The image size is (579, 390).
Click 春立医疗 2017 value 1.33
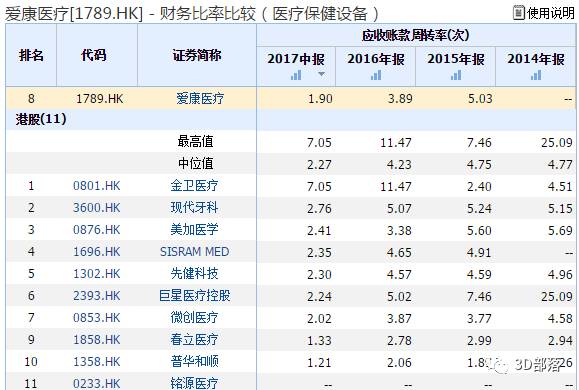click(319, 340)
